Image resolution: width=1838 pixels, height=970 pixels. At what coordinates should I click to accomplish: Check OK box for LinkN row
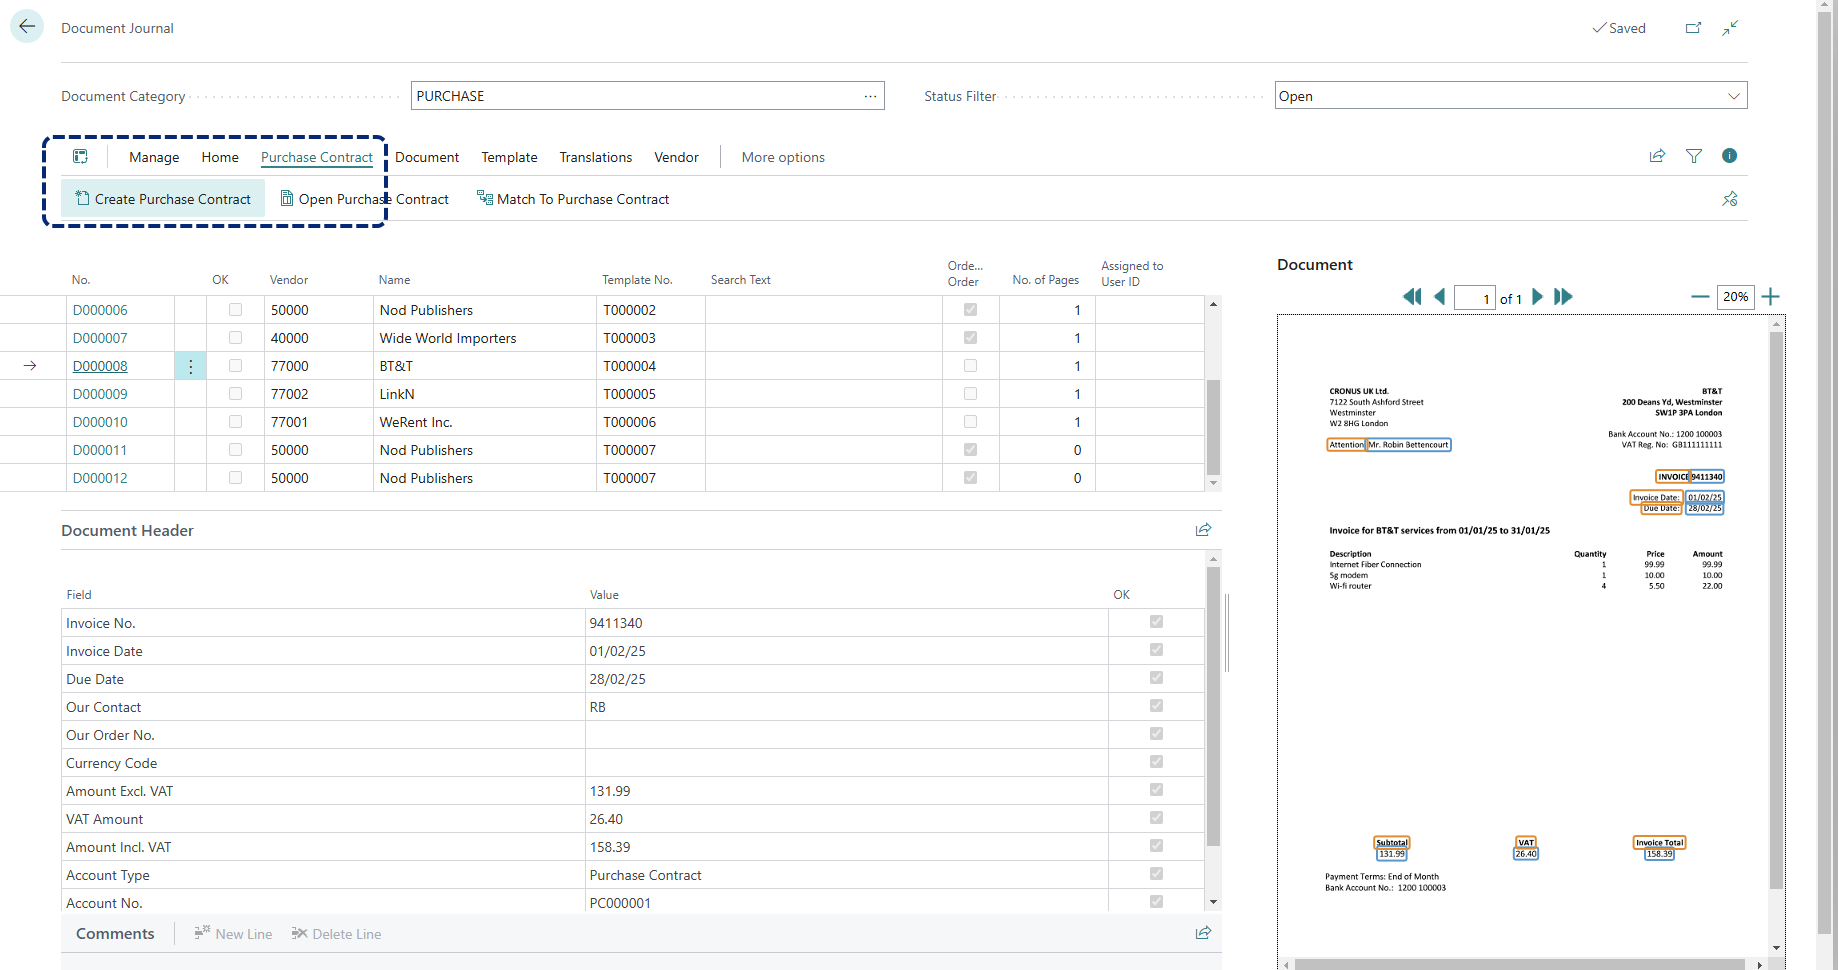pos(235,394)
